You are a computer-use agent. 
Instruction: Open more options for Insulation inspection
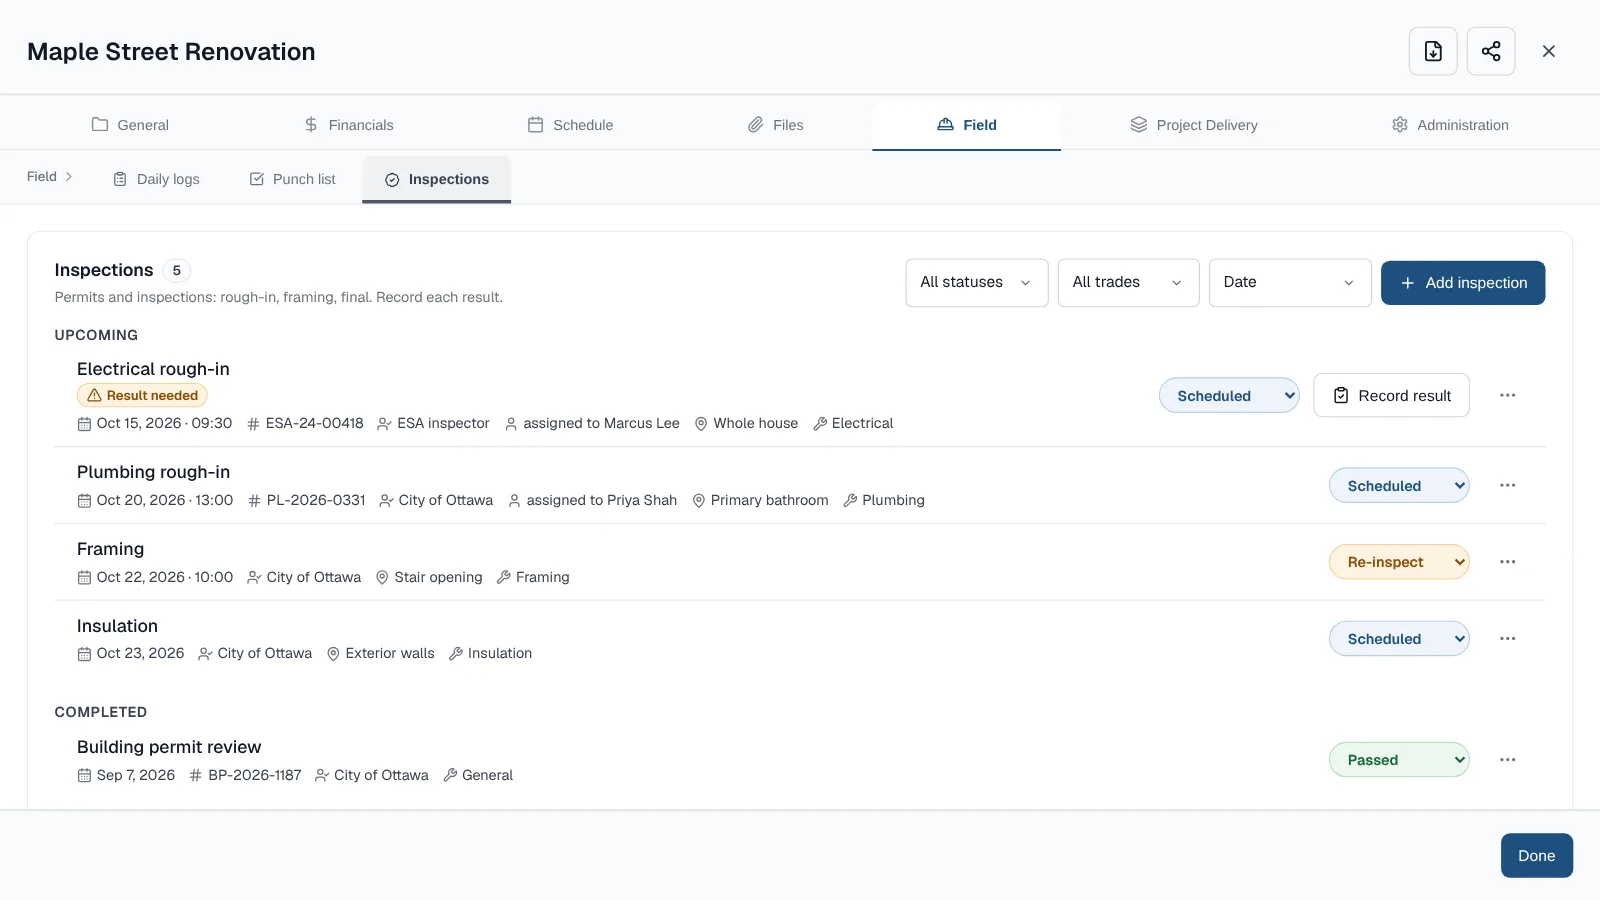(x=1508, y=639)
